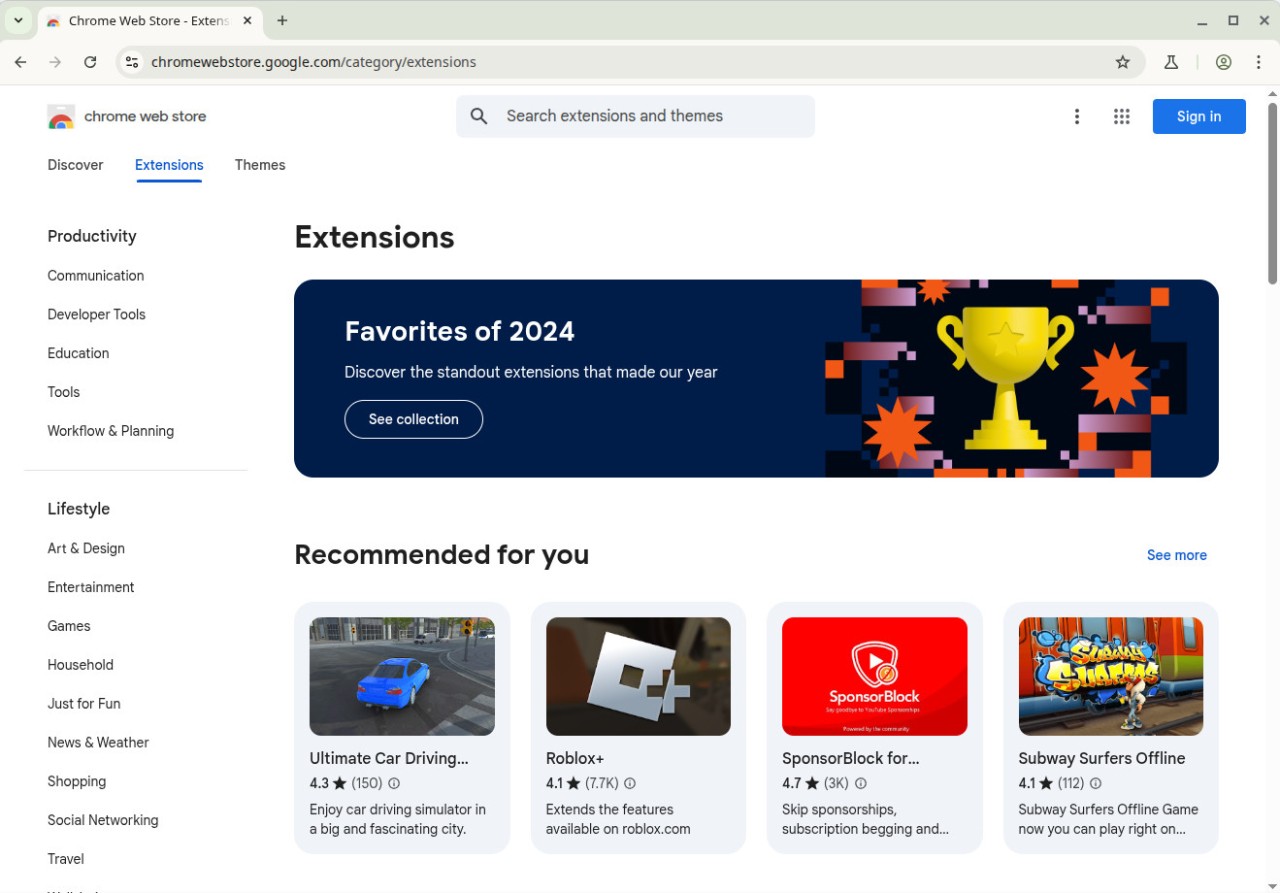Open the three-dot menu beside the apps grid
This screenshot has height=893, width=1280.
[1077, 116]
